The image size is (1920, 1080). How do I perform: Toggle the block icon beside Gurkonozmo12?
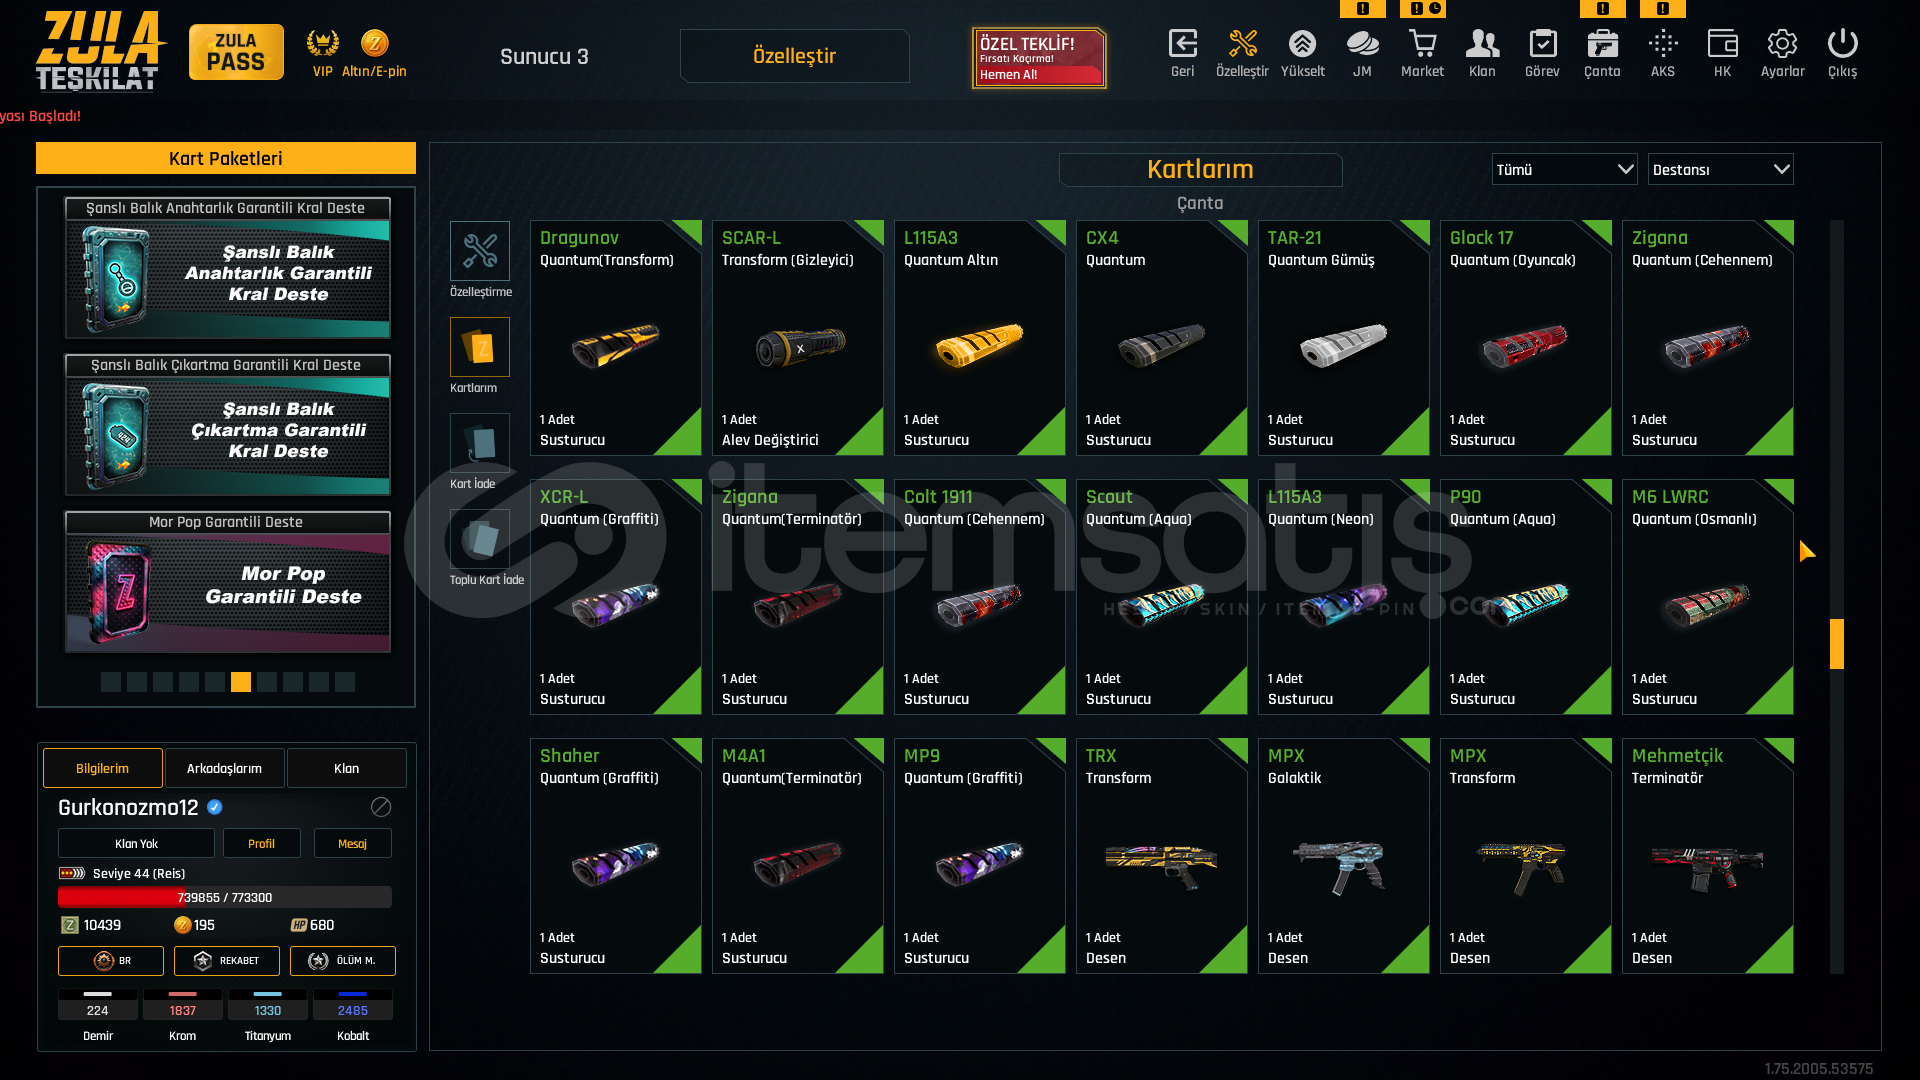point(381,807)
